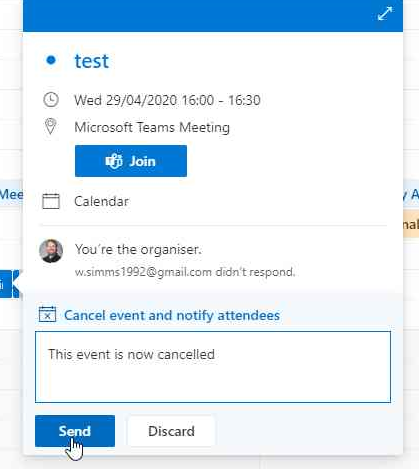Join the Microsoft Teams meeting
This screenshot has width=419, height=469.
click(x=131, y=161)
